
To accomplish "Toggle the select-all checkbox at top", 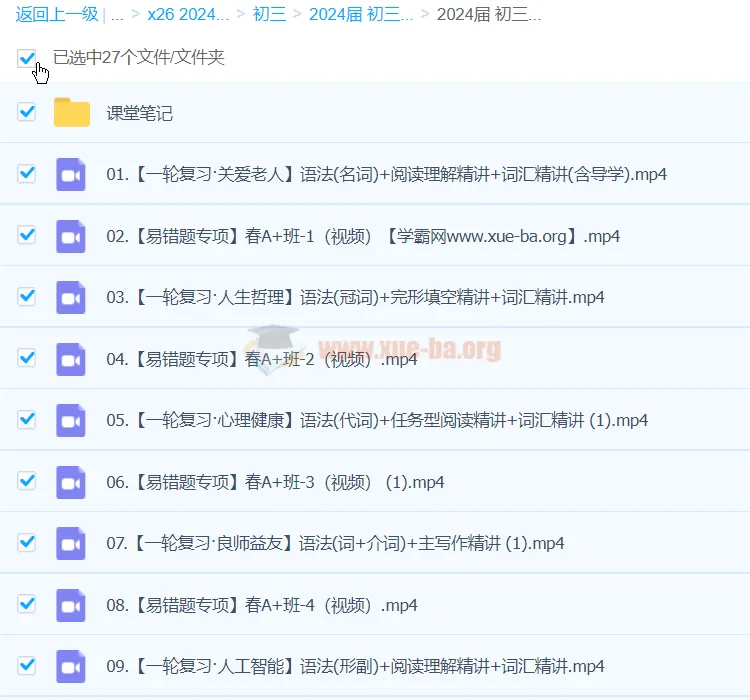I will [27, 58].
